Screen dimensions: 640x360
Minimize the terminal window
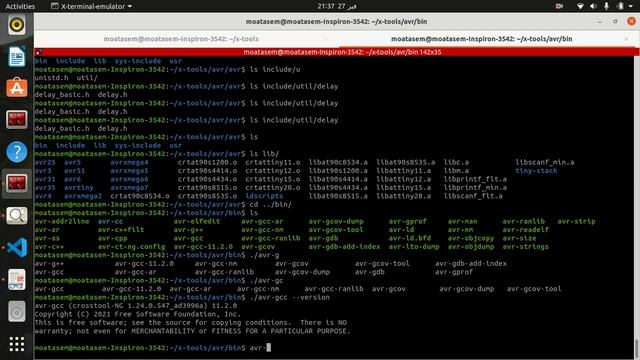(x=600, y=22)
